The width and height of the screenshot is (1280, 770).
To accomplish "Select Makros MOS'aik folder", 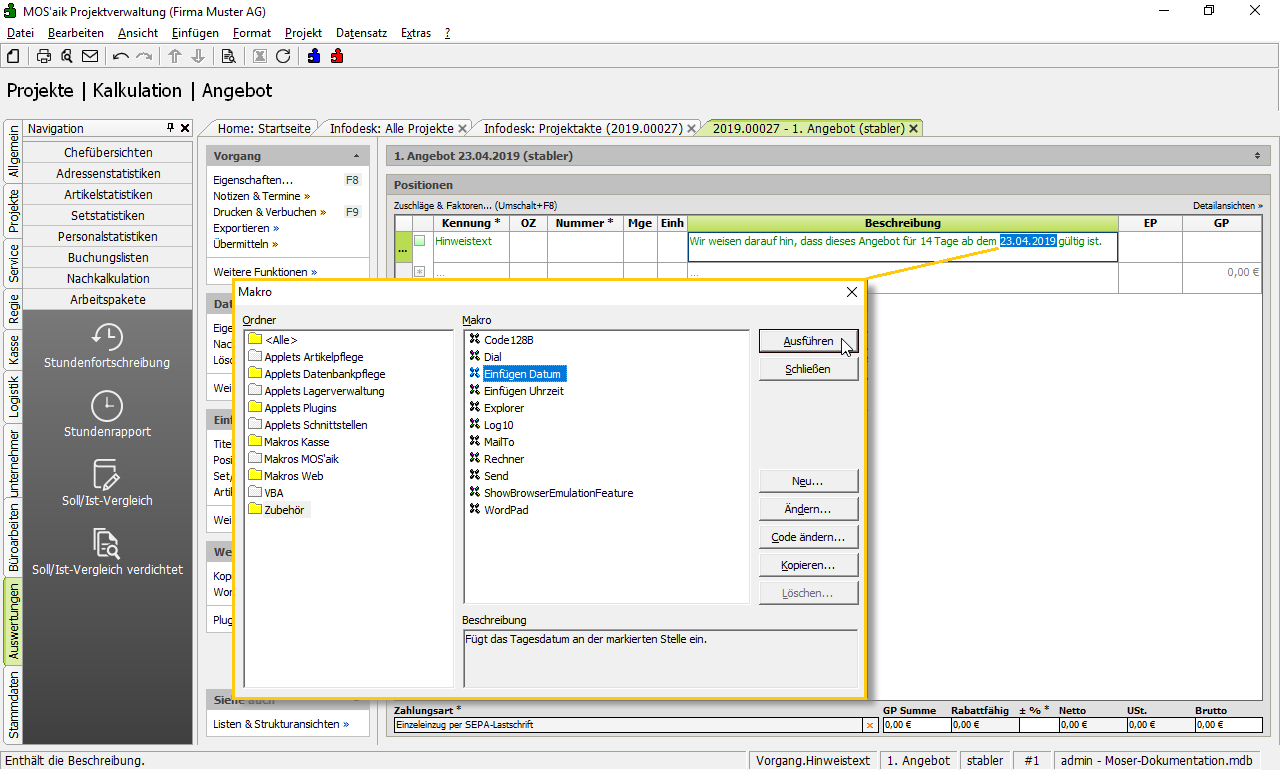I will pos(300,459).
